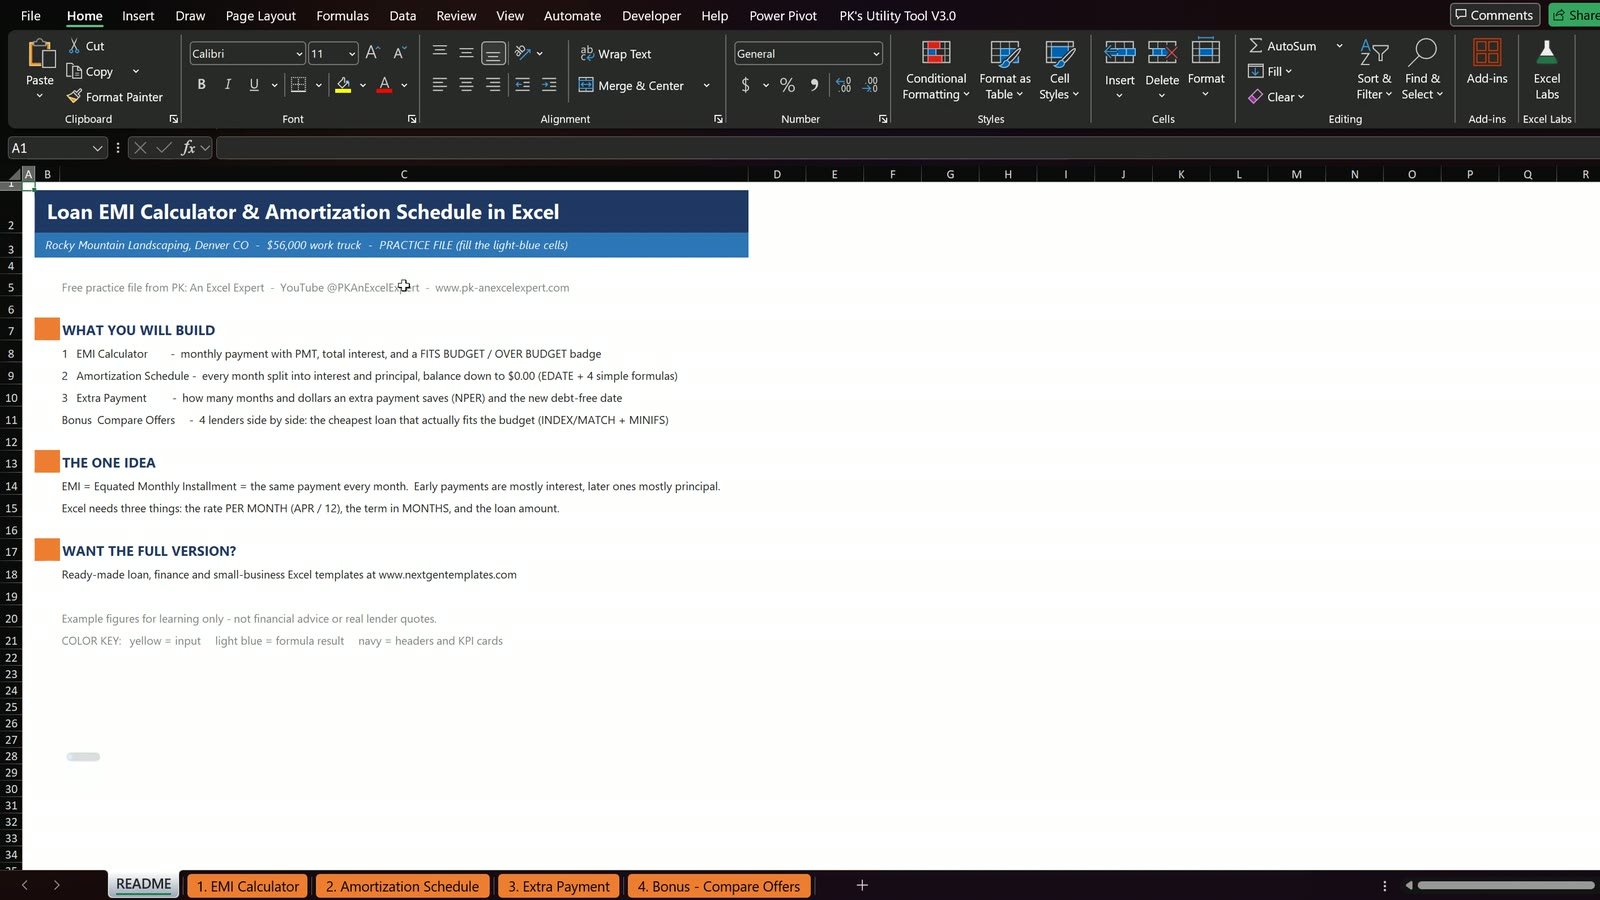
Task: Switch to the 2. Amortization Schedule sheet
Action: 402,886
